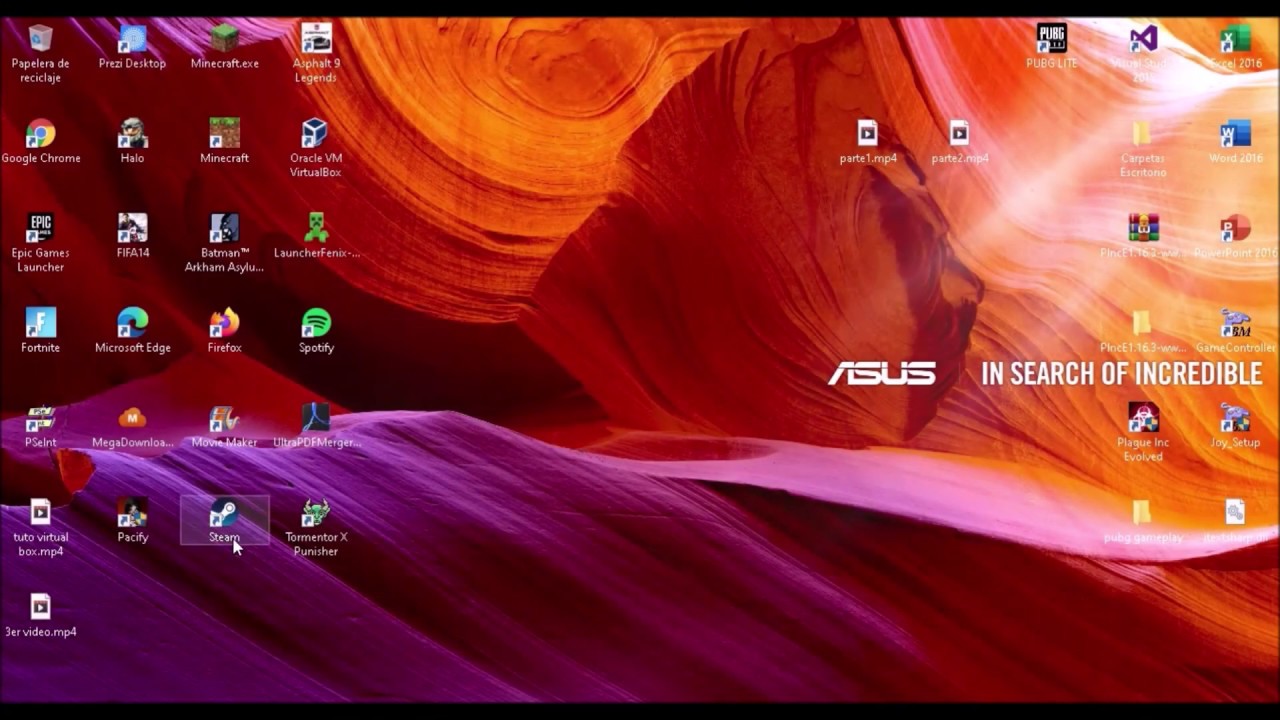
Task: Select the LauncherFenix creeper icon
Action: click(x=316, y=236)
